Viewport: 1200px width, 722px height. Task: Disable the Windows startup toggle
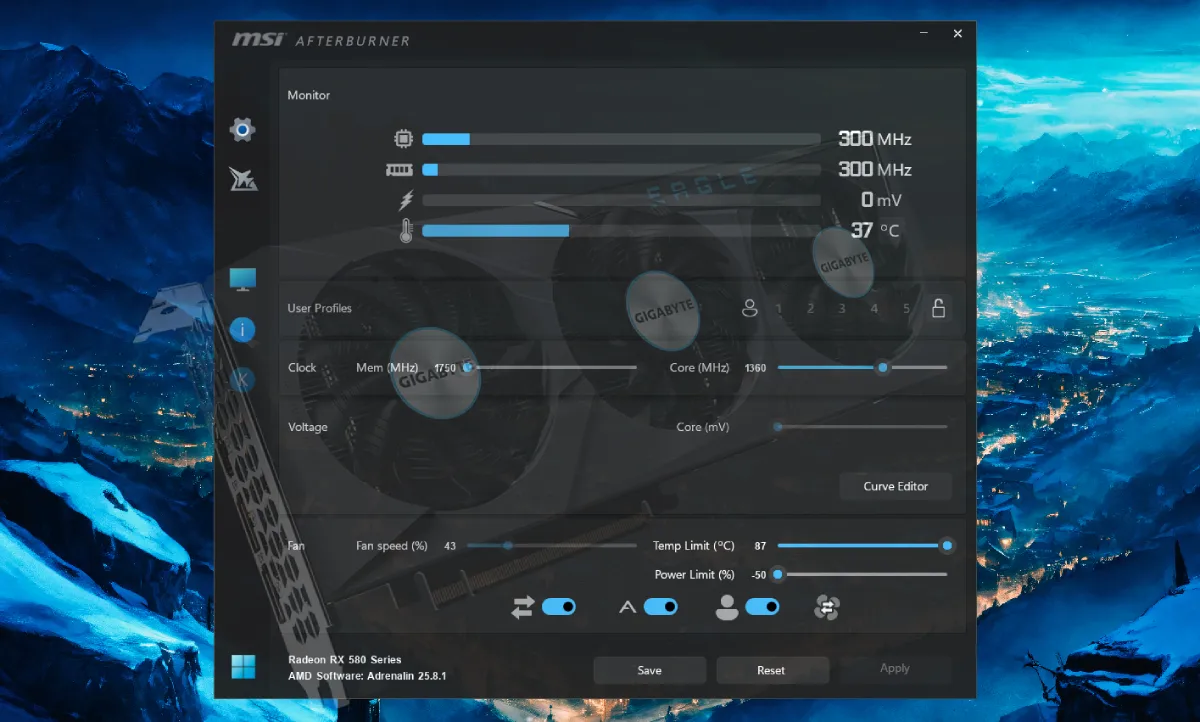[659, 607]
